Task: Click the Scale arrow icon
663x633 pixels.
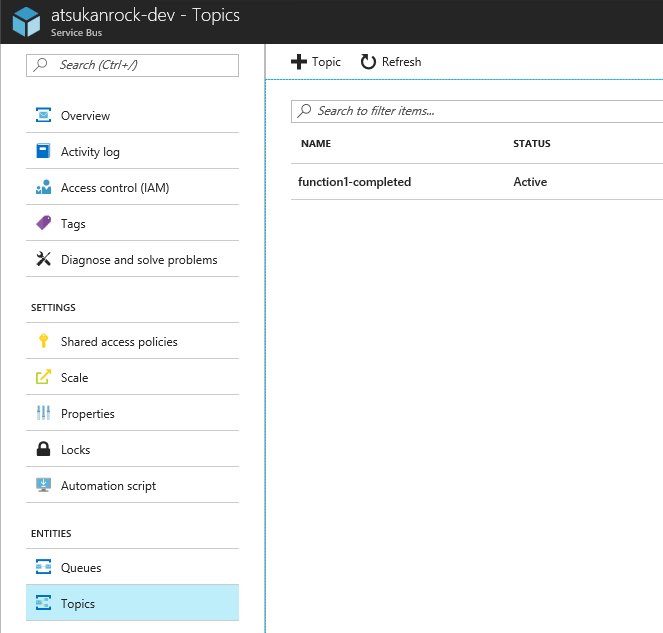Action: [43, 377]
